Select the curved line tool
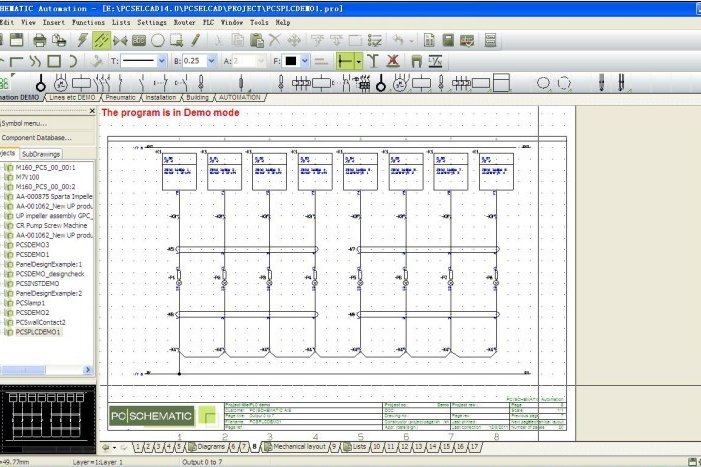The height and width of the screenshot is (467, 701). [35, 61]
